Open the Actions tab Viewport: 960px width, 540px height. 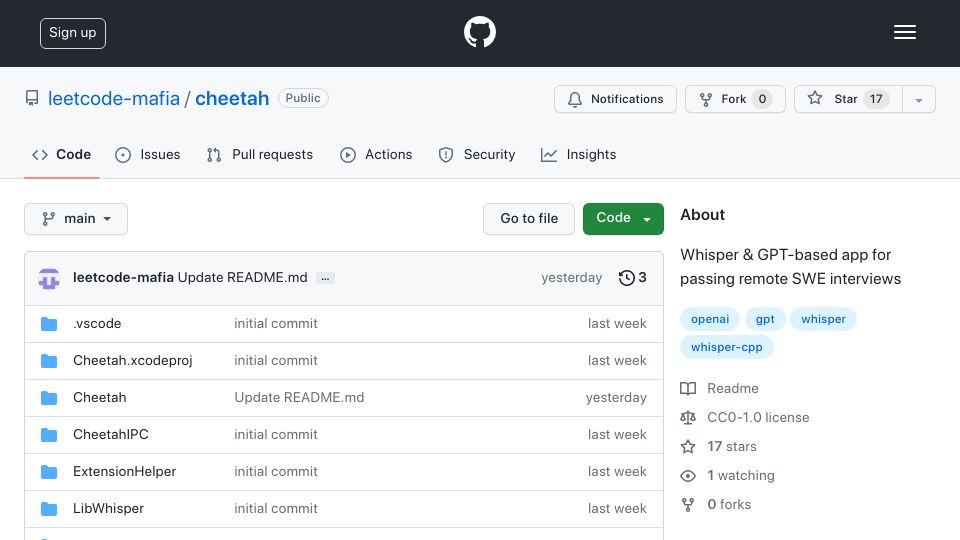[376, 155]
